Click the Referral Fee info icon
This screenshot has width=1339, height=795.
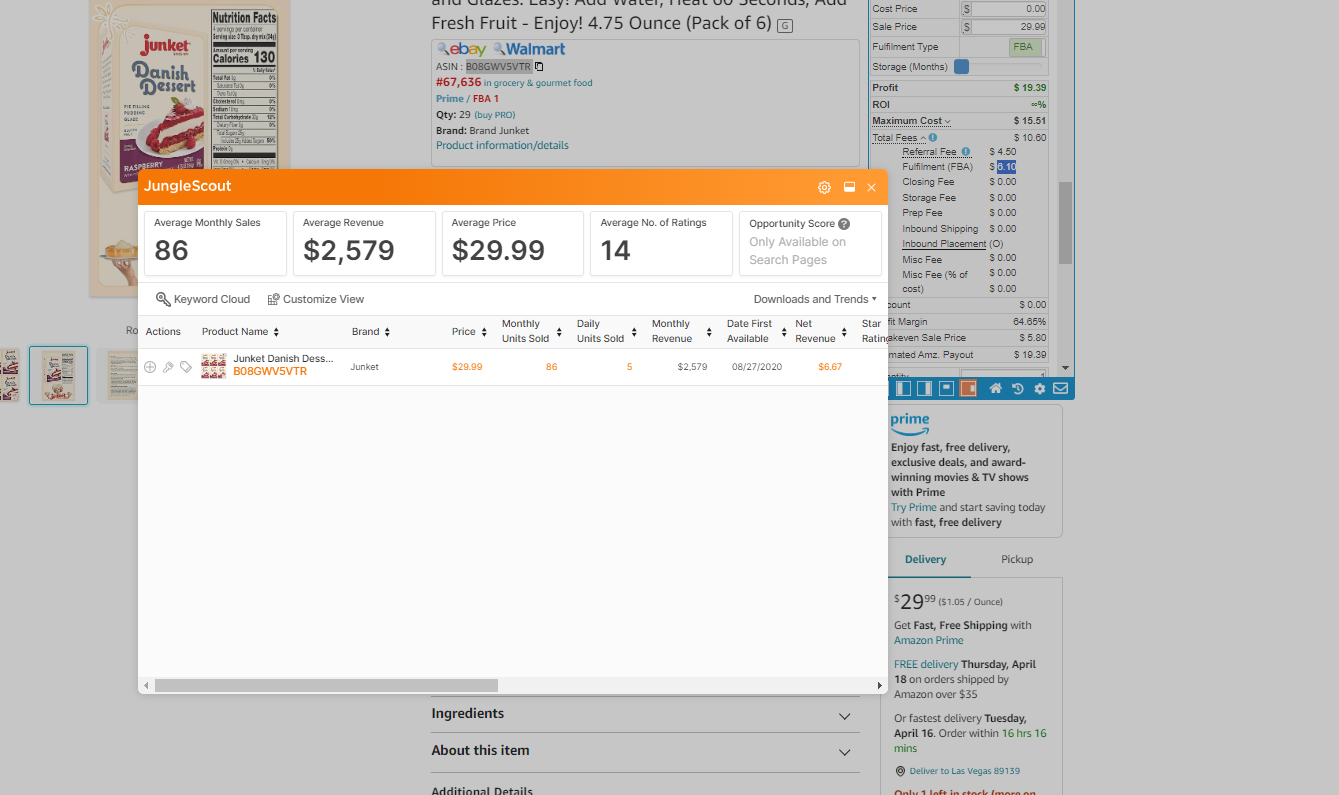966,152
